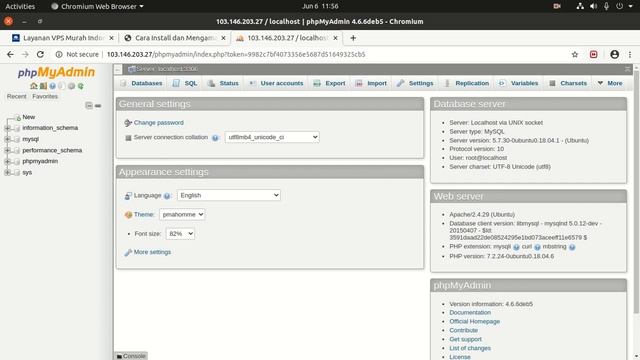The width and height of the screenshot is (640, 360).
Task: Expand the phpmyadmin database node
Action: tap(7, 161)
